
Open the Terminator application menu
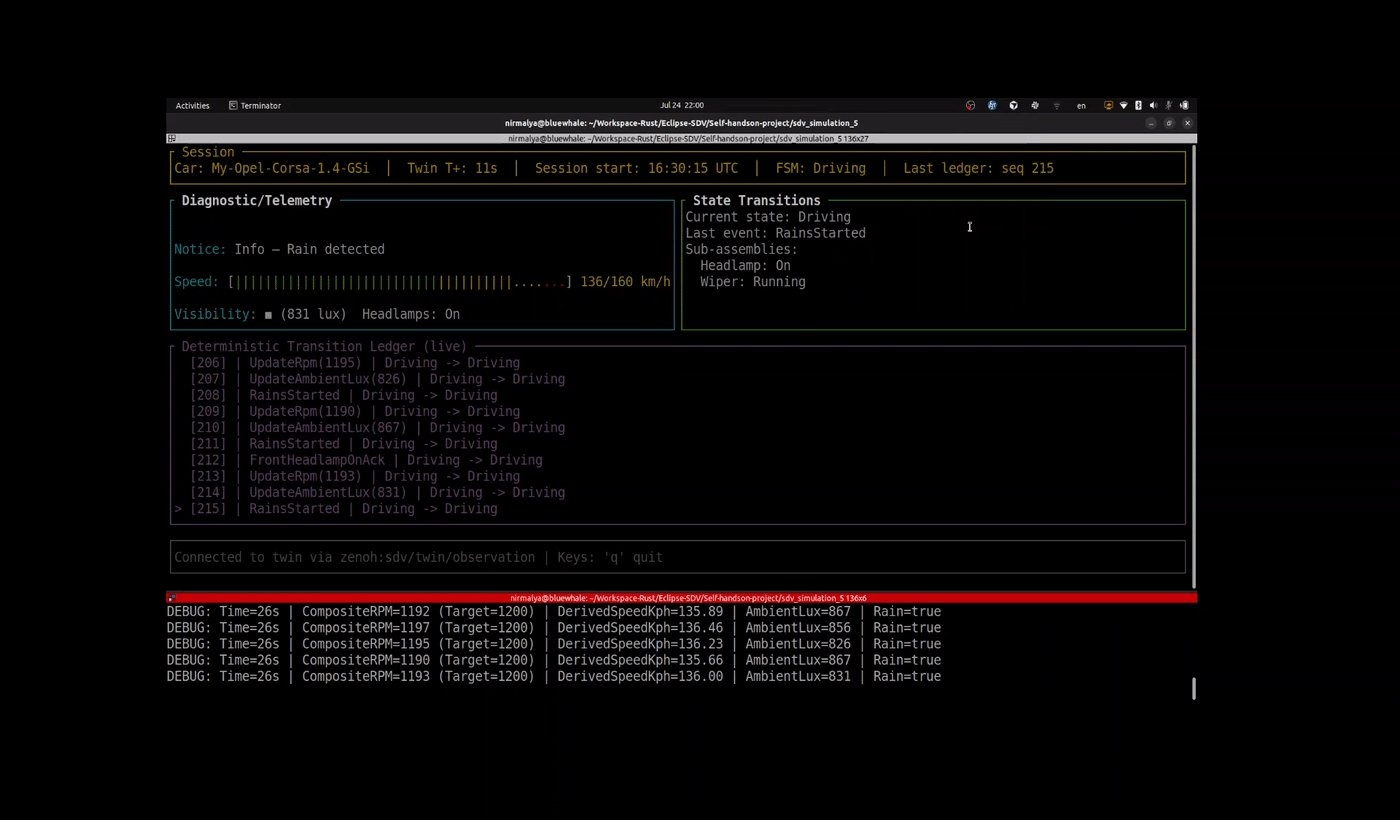[254, 105]
